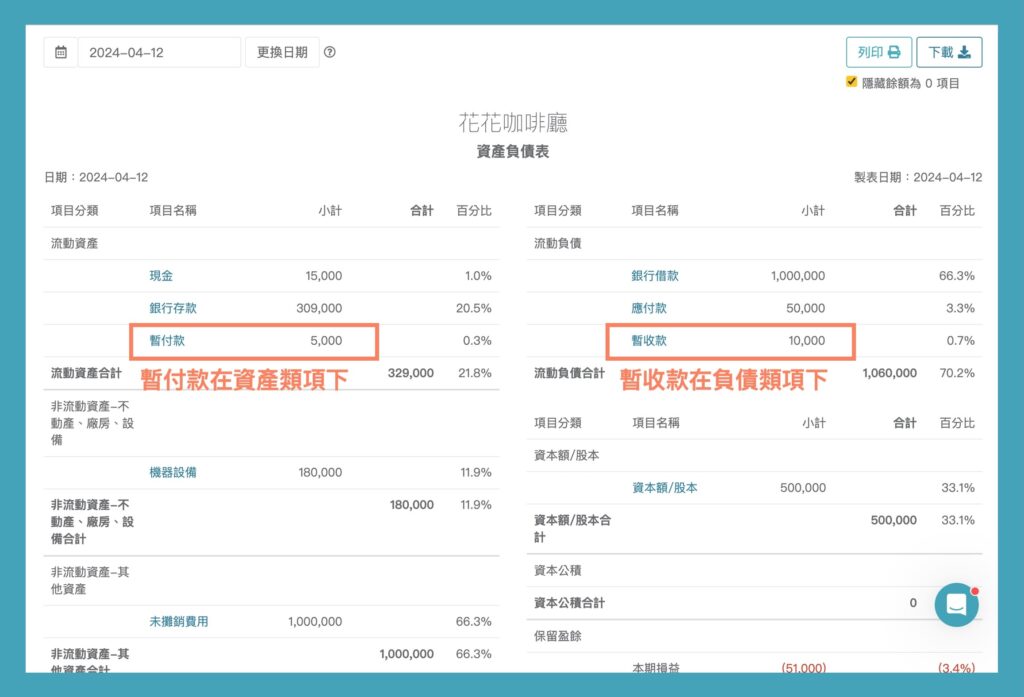Click the 流動資產合計 row label

click(x=86, y=373)
